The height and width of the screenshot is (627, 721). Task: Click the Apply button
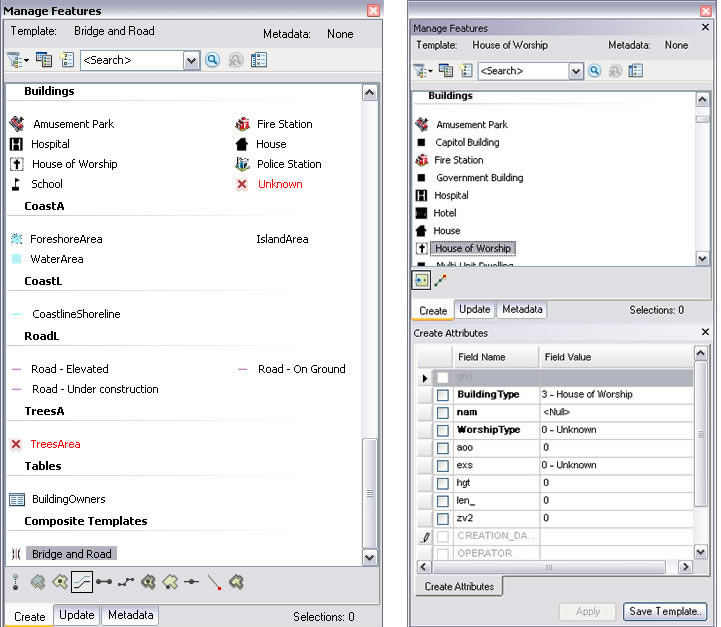click(588, 611)
